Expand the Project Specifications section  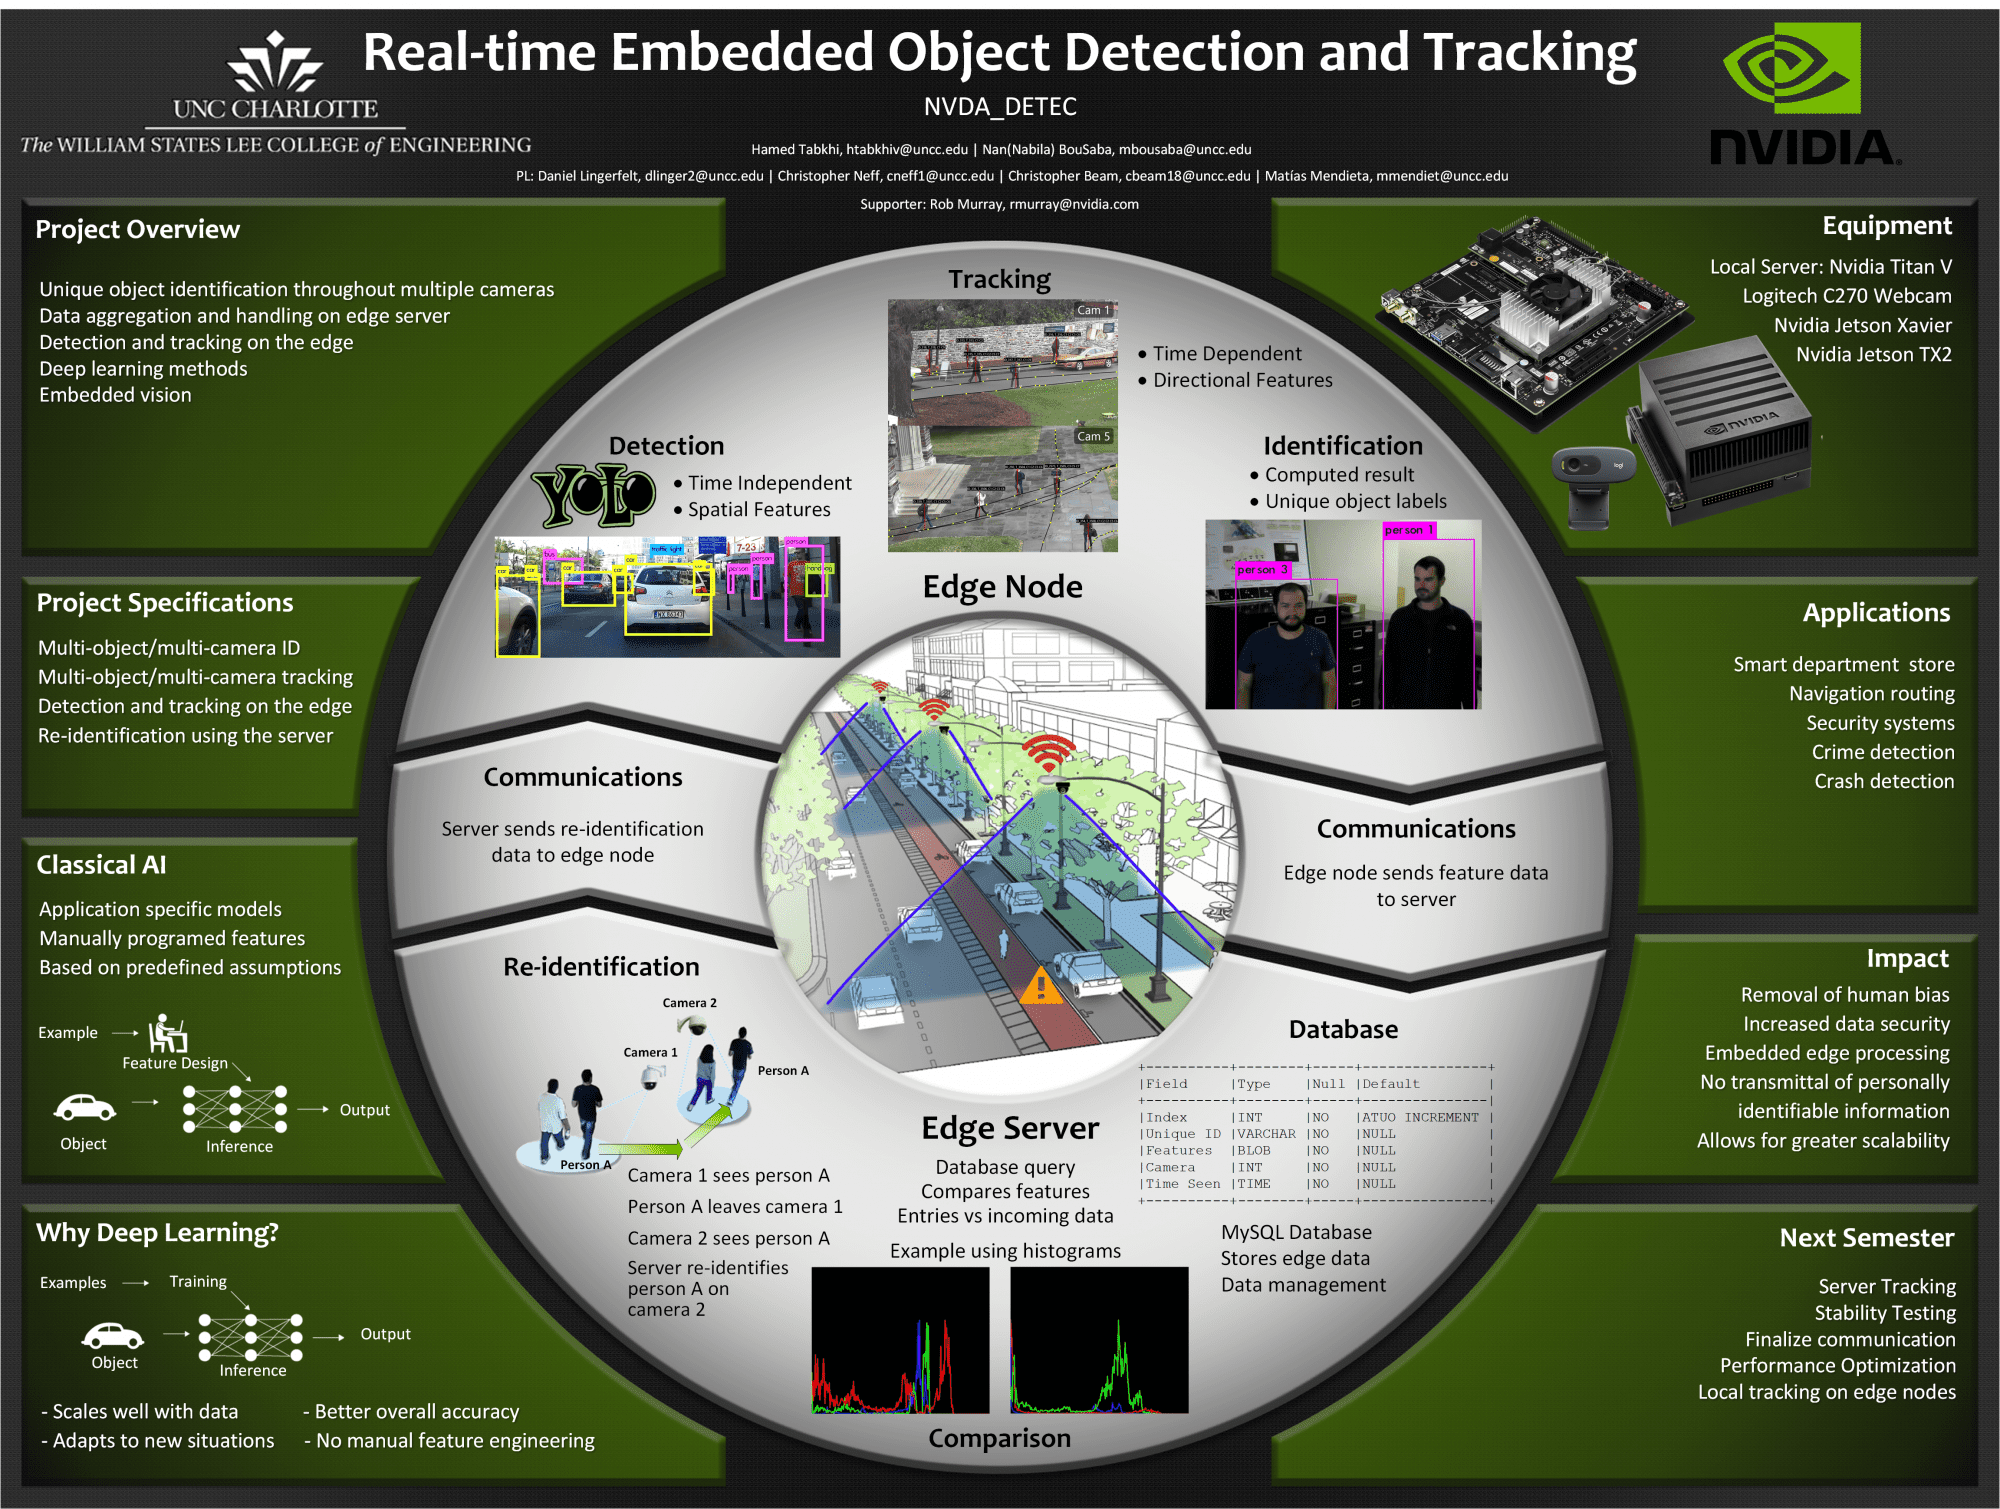click(x=160, y=585)
